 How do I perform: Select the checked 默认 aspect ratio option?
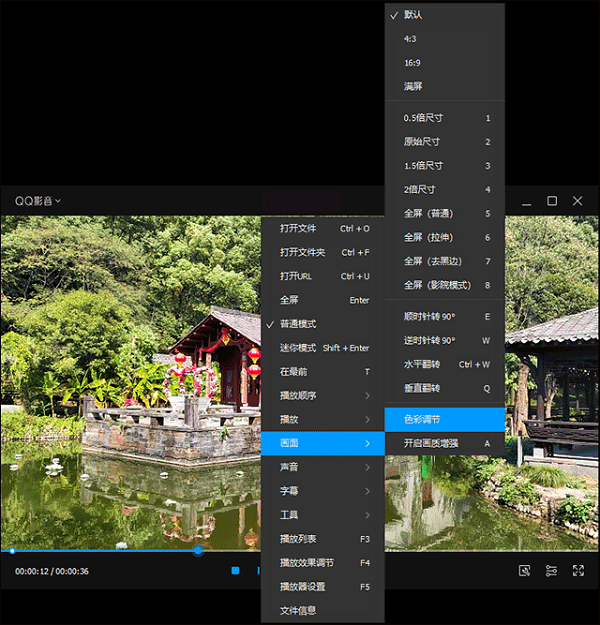coord(412,15)
